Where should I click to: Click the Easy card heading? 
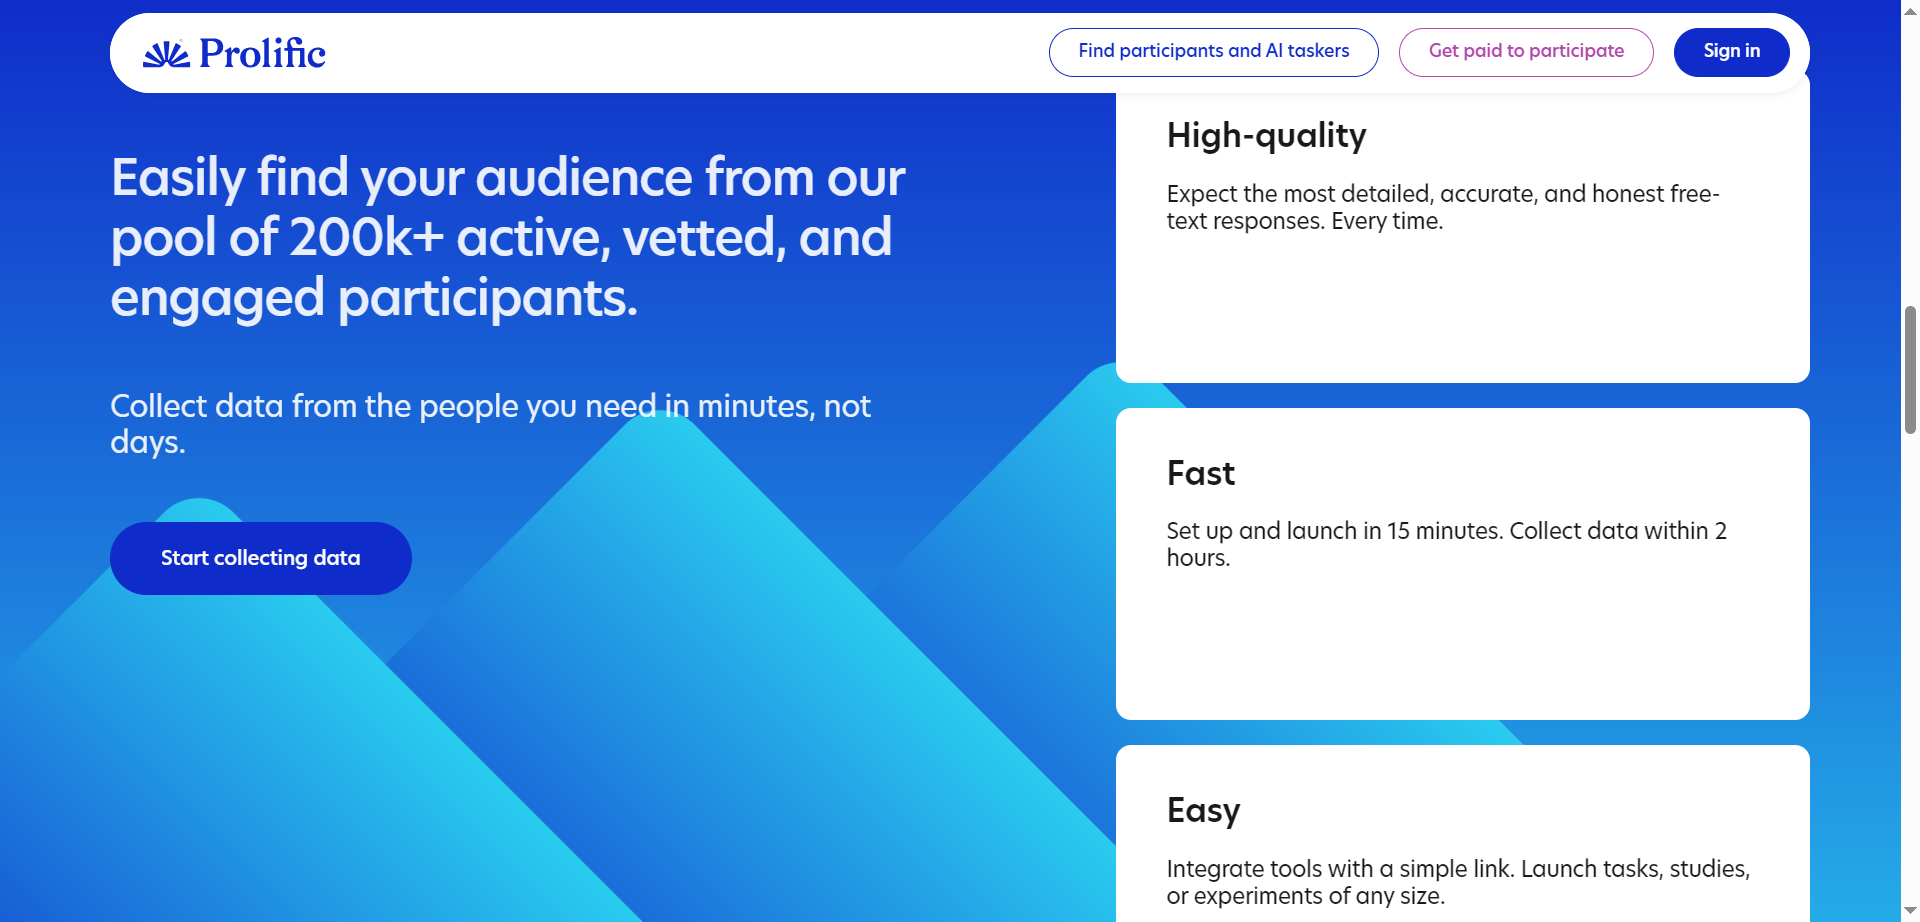point(1203,811)
